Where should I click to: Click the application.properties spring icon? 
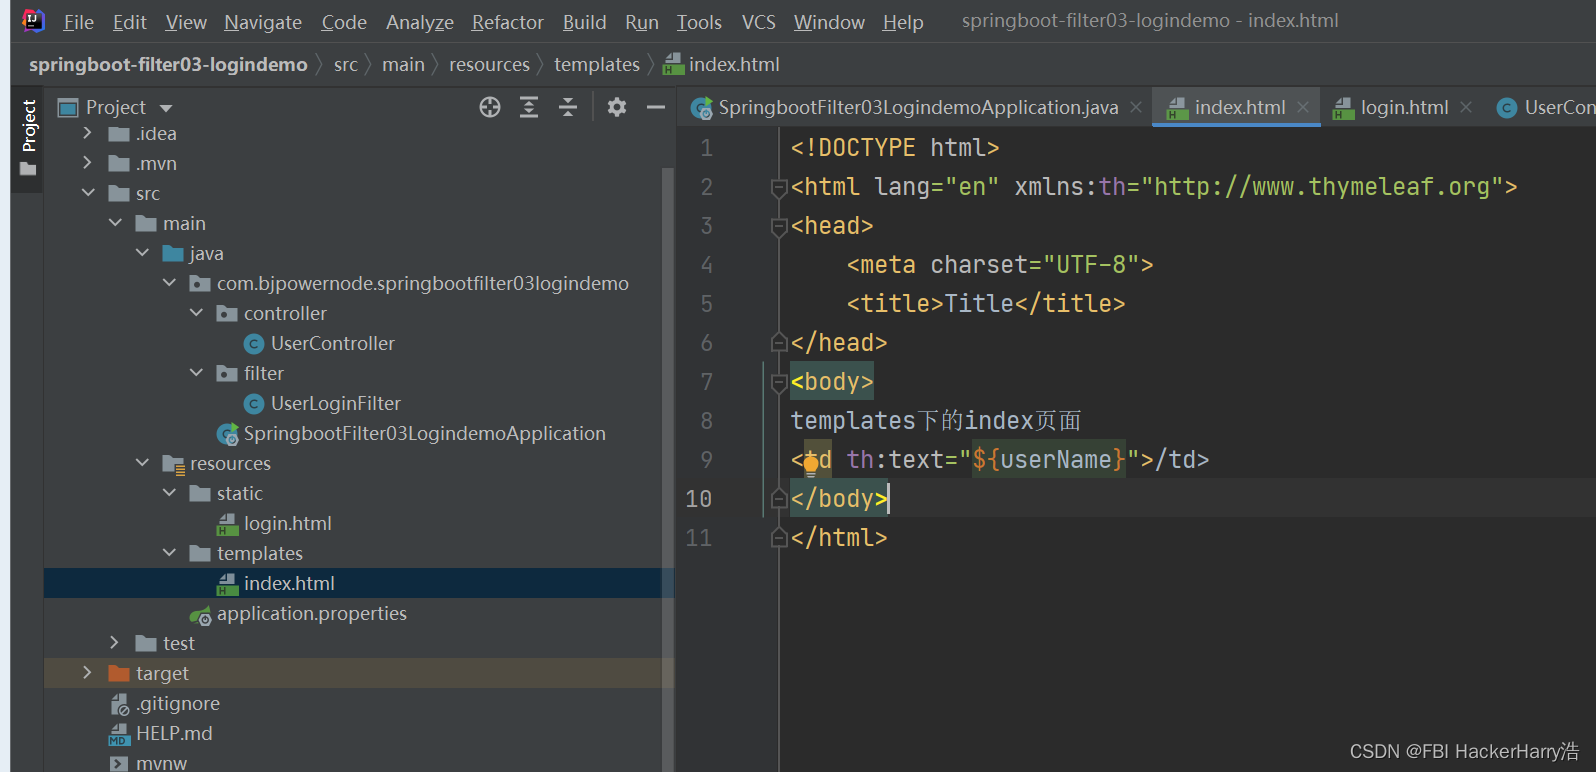click(x=201, y=614)
